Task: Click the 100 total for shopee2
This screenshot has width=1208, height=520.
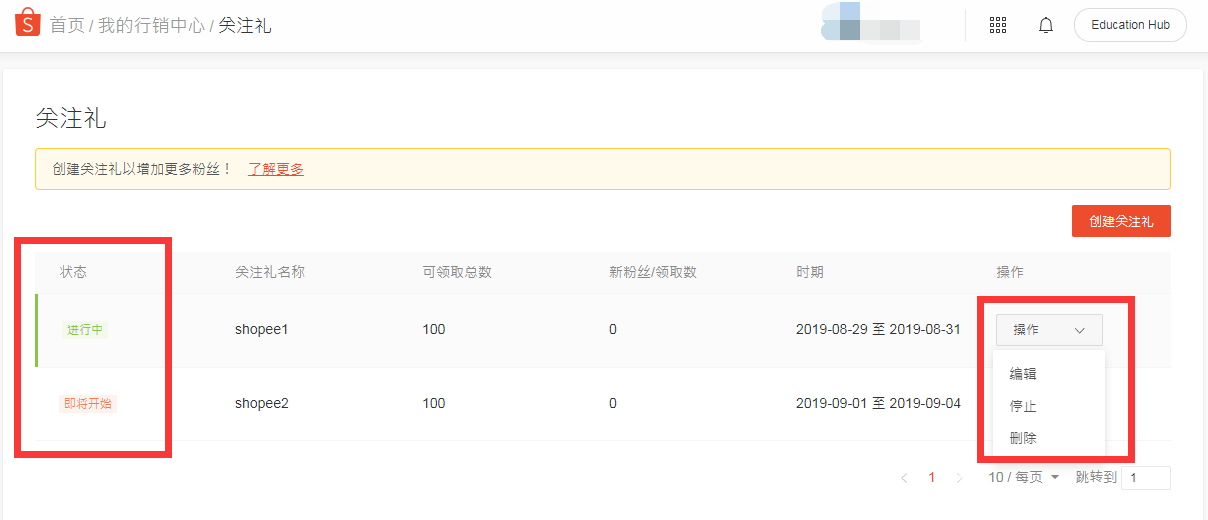Action: tap(434, 403)
